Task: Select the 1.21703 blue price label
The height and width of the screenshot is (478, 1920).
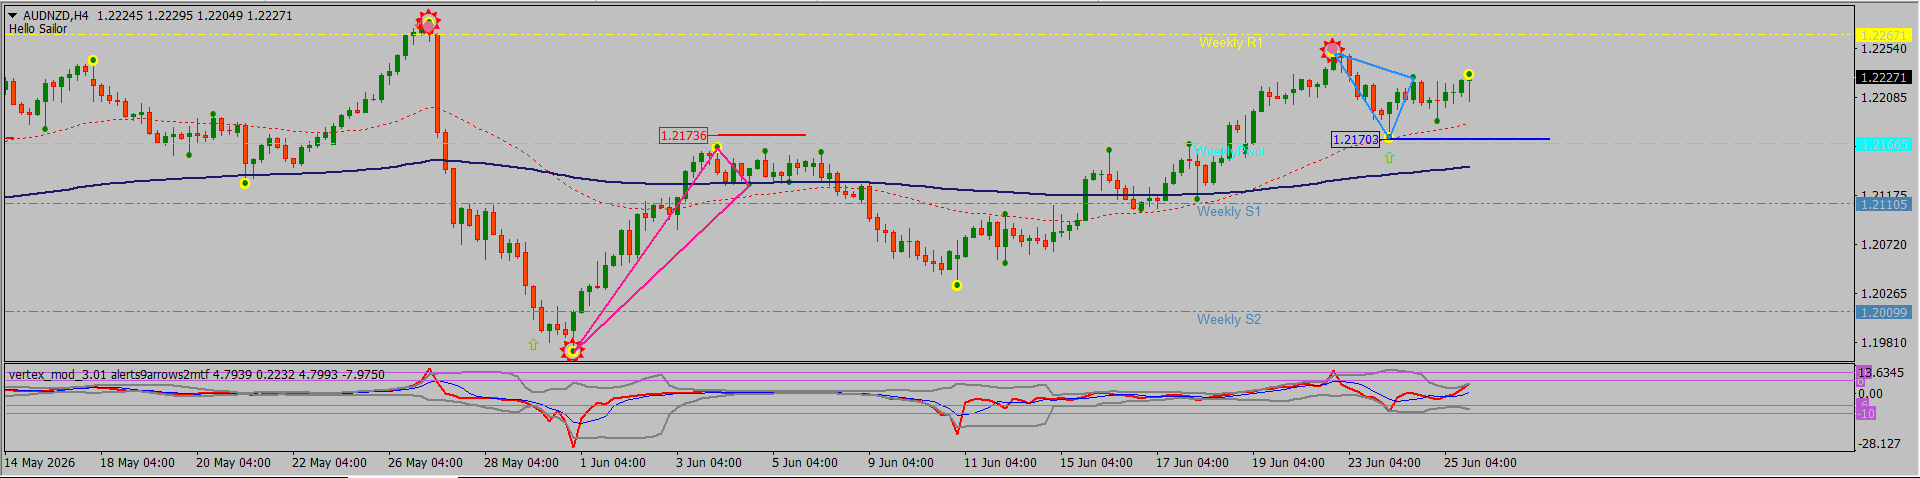Action: pyautogui.click(x=1356, y=140)
